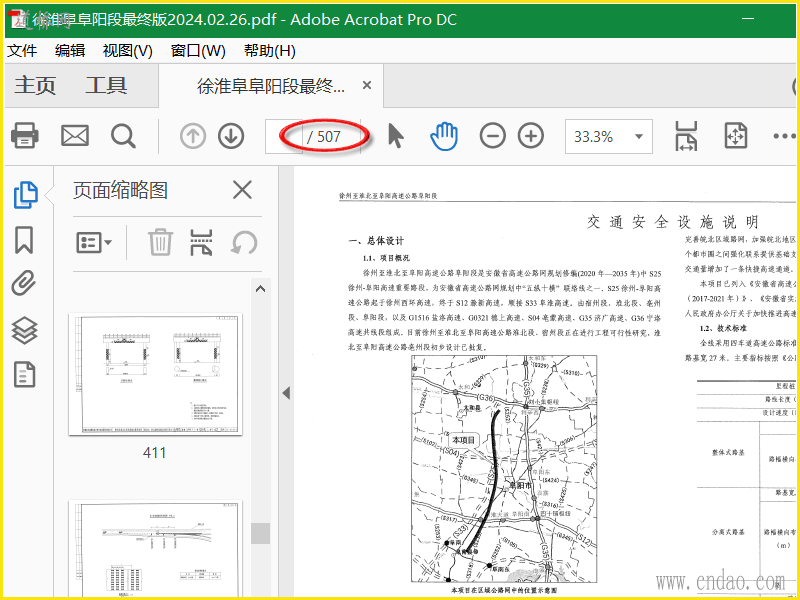The width and height of the screenshot is (800, 600).
Task: Close the 徐淮阜阜阳段最终 document tab
Action: 367,85
